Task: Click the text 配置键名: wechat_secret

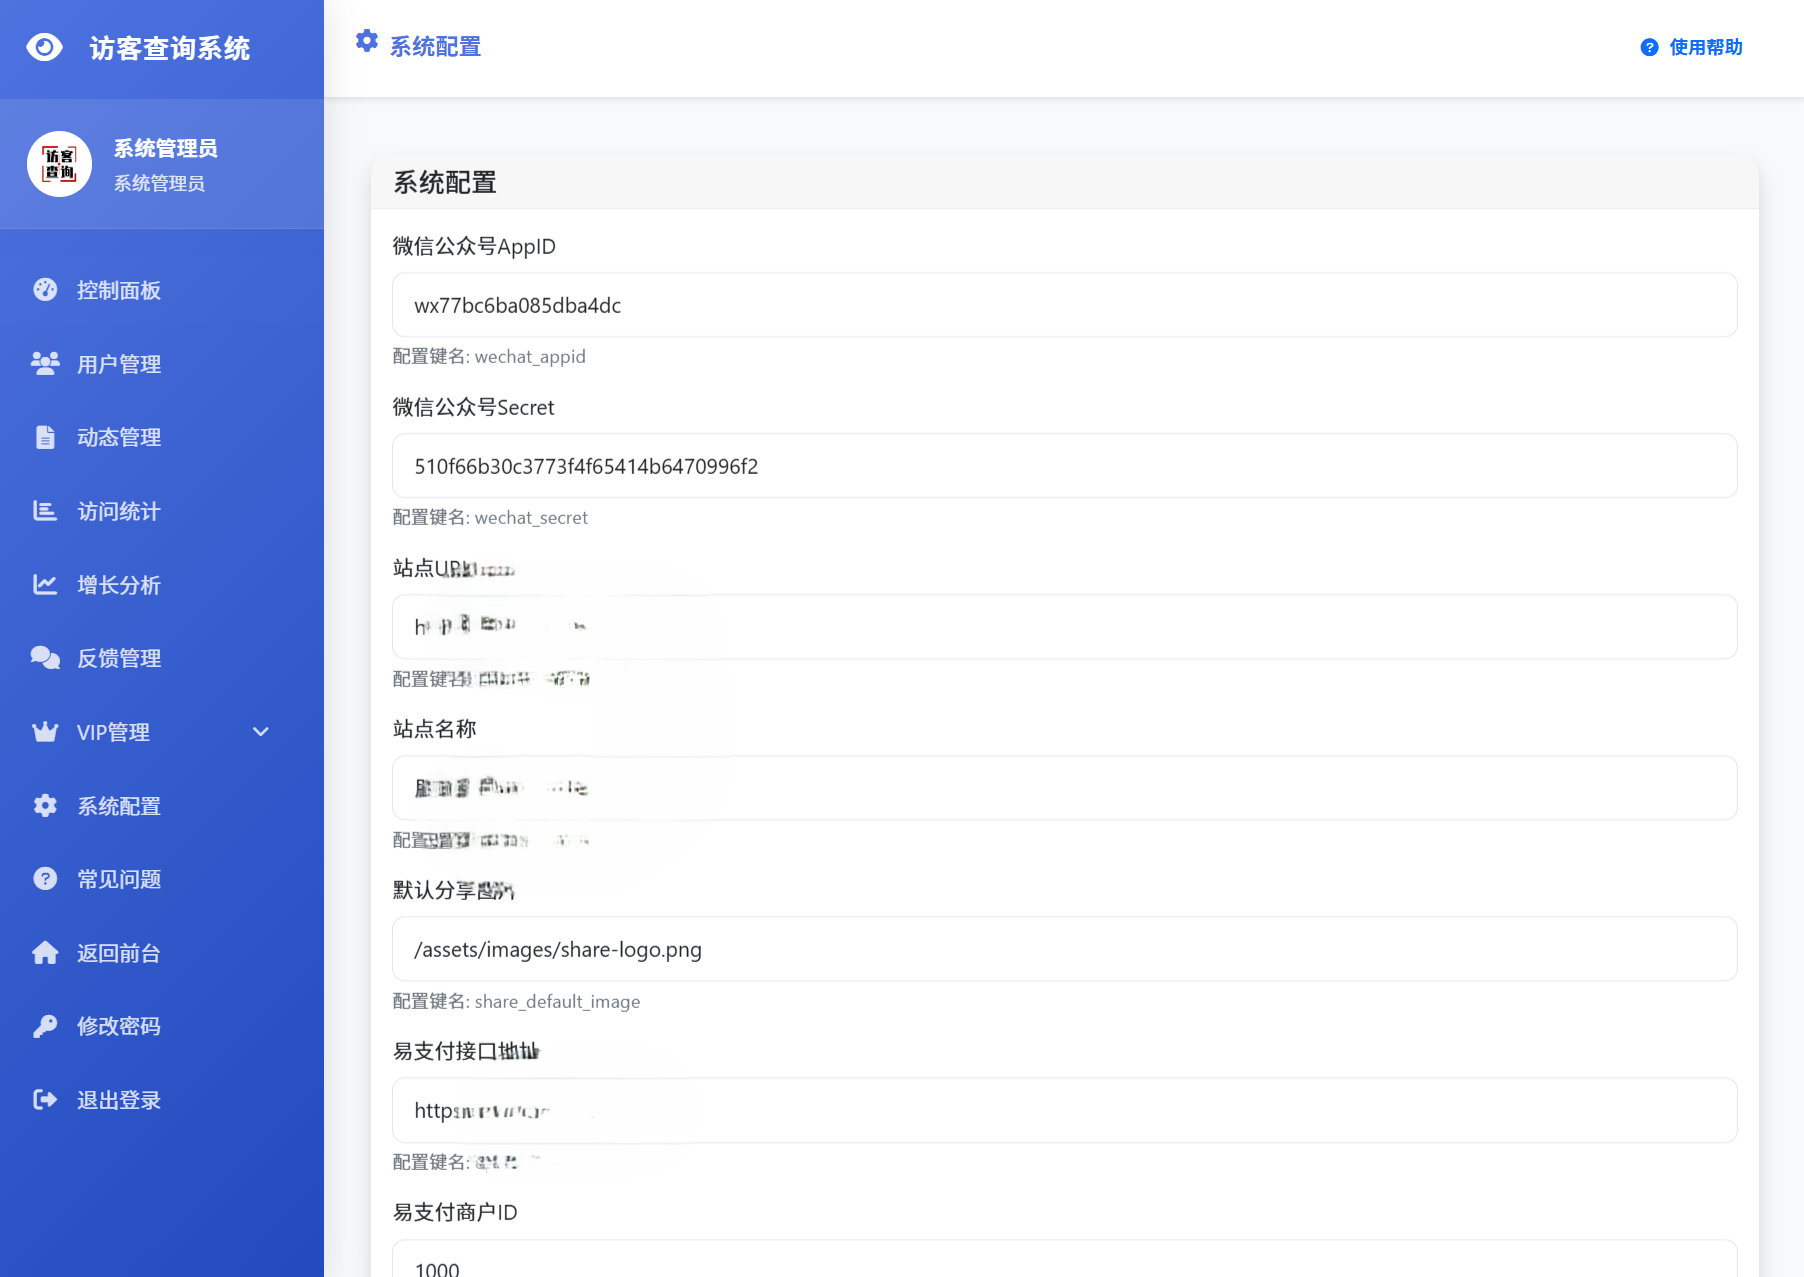Action: (490, 518)
